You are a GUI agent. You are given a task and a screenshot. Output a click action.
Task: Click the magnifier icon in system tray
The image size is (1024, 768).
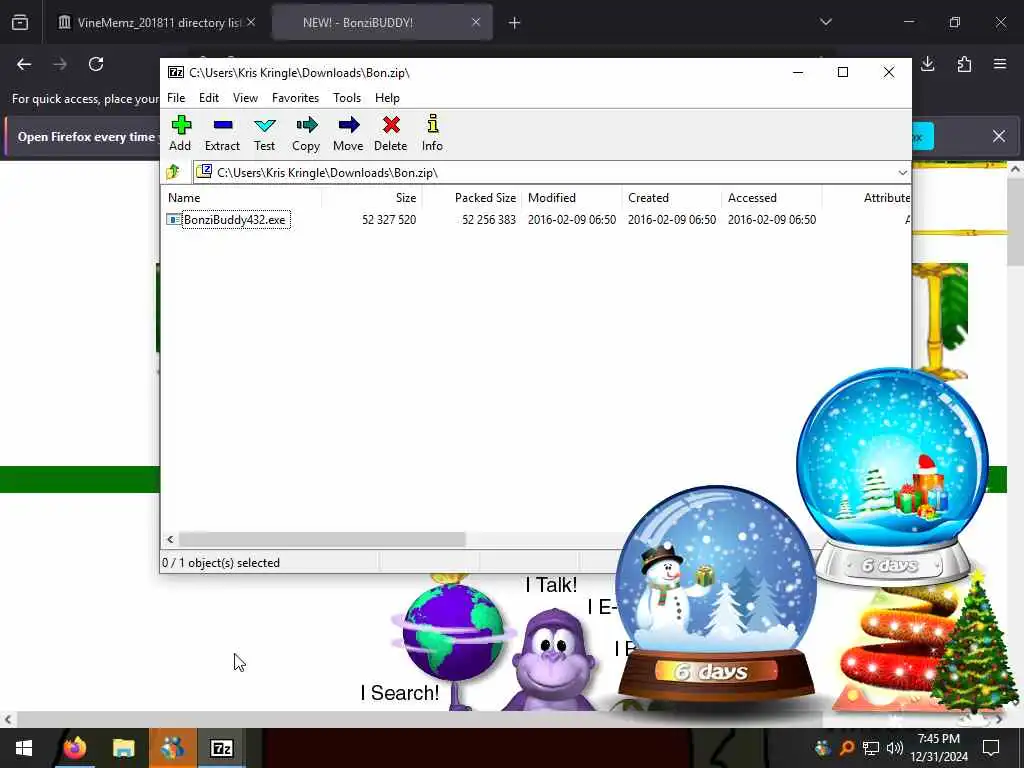[846, 748]
